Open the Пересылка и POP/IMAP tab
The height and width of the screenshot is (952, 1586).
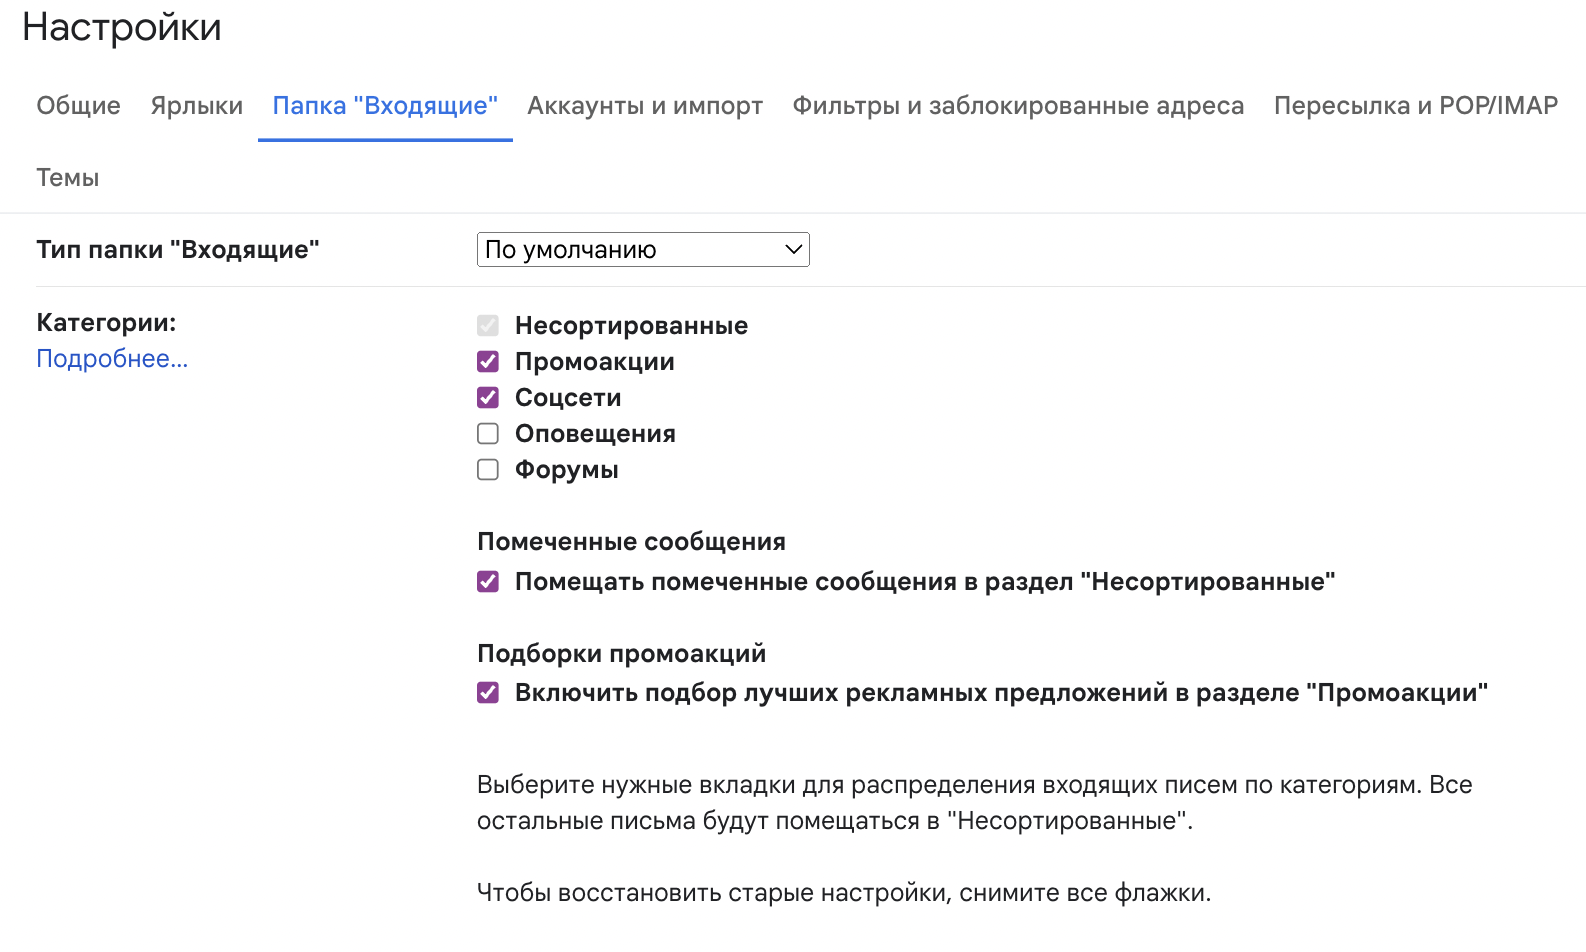point(1416,106)
